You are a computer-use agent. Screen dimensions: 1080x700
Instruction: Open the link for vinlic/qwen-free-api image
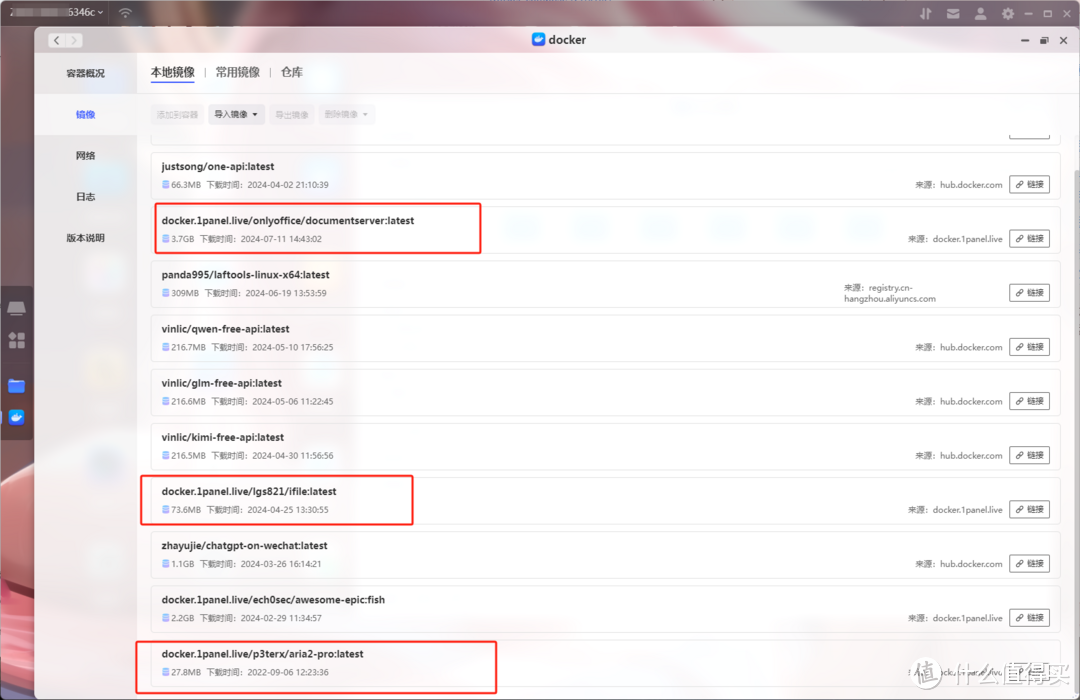1029,347
